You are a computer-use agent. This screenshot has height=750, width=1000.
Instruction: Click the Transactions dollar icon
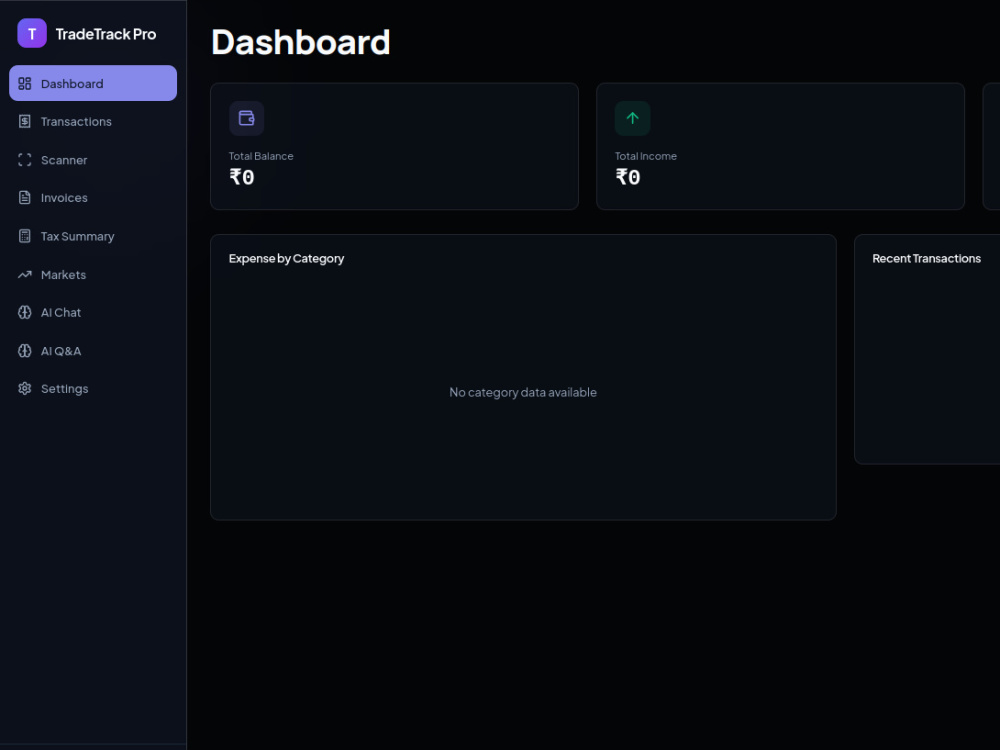[x=25, y=121]
